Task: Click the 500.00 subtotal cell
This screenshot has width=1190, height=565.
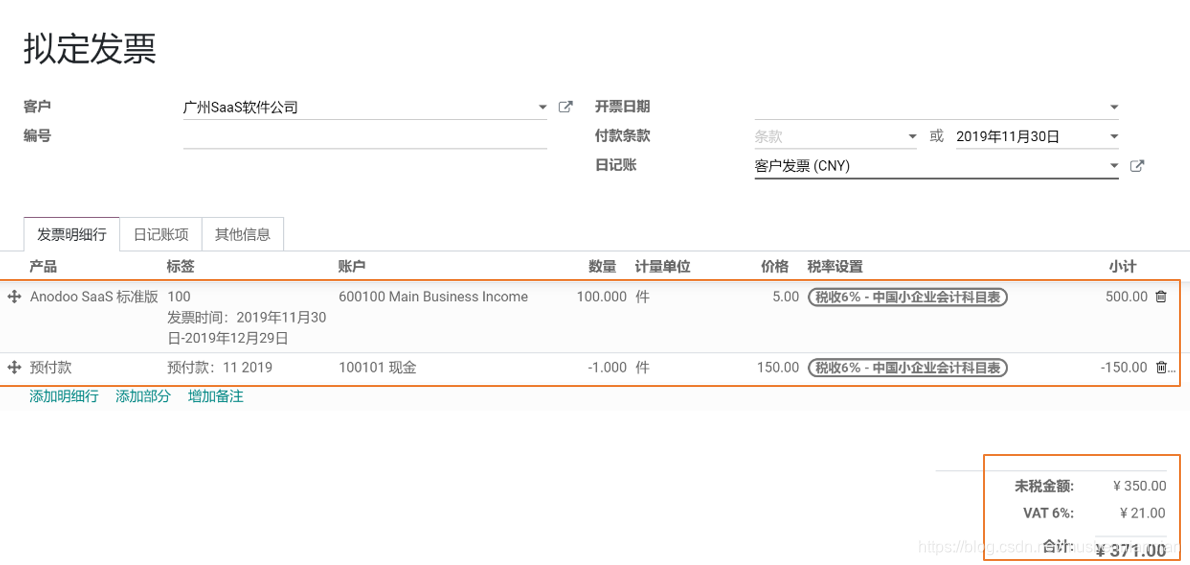Action: click(x=1126, y=297)
